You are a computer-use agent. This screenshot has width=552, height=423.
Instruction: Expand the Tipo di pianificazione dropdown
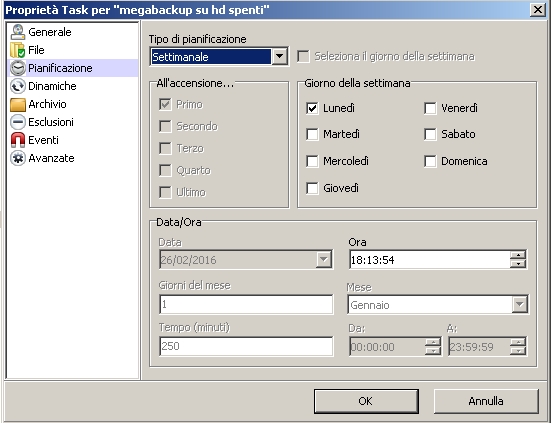point(280,56)
